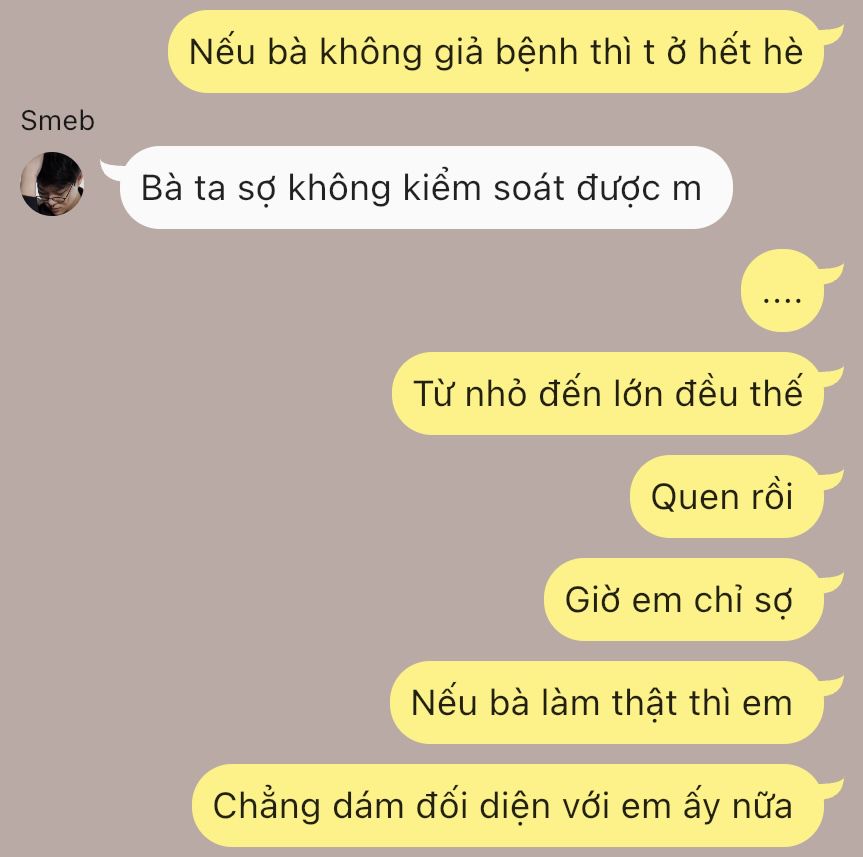Image resolution: width=863 pixels, height=857 pixels.
Task: Click the word 'hè' ending the top message
Action: pyautogui.click(x=783, y=52)
